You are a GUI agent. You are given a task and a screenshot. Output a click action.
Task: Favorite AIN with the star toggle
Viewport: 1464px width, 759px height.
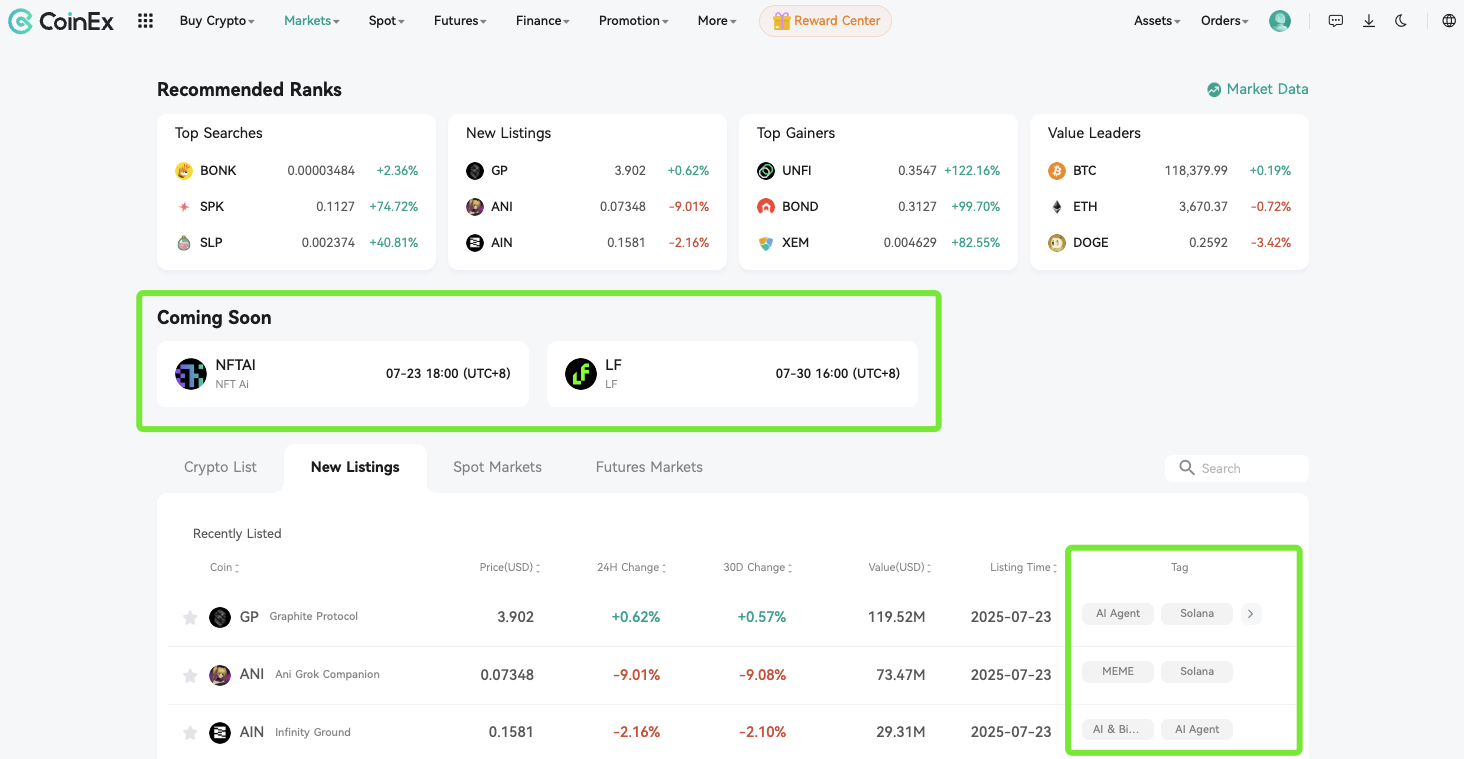click(x=190, y=734)
